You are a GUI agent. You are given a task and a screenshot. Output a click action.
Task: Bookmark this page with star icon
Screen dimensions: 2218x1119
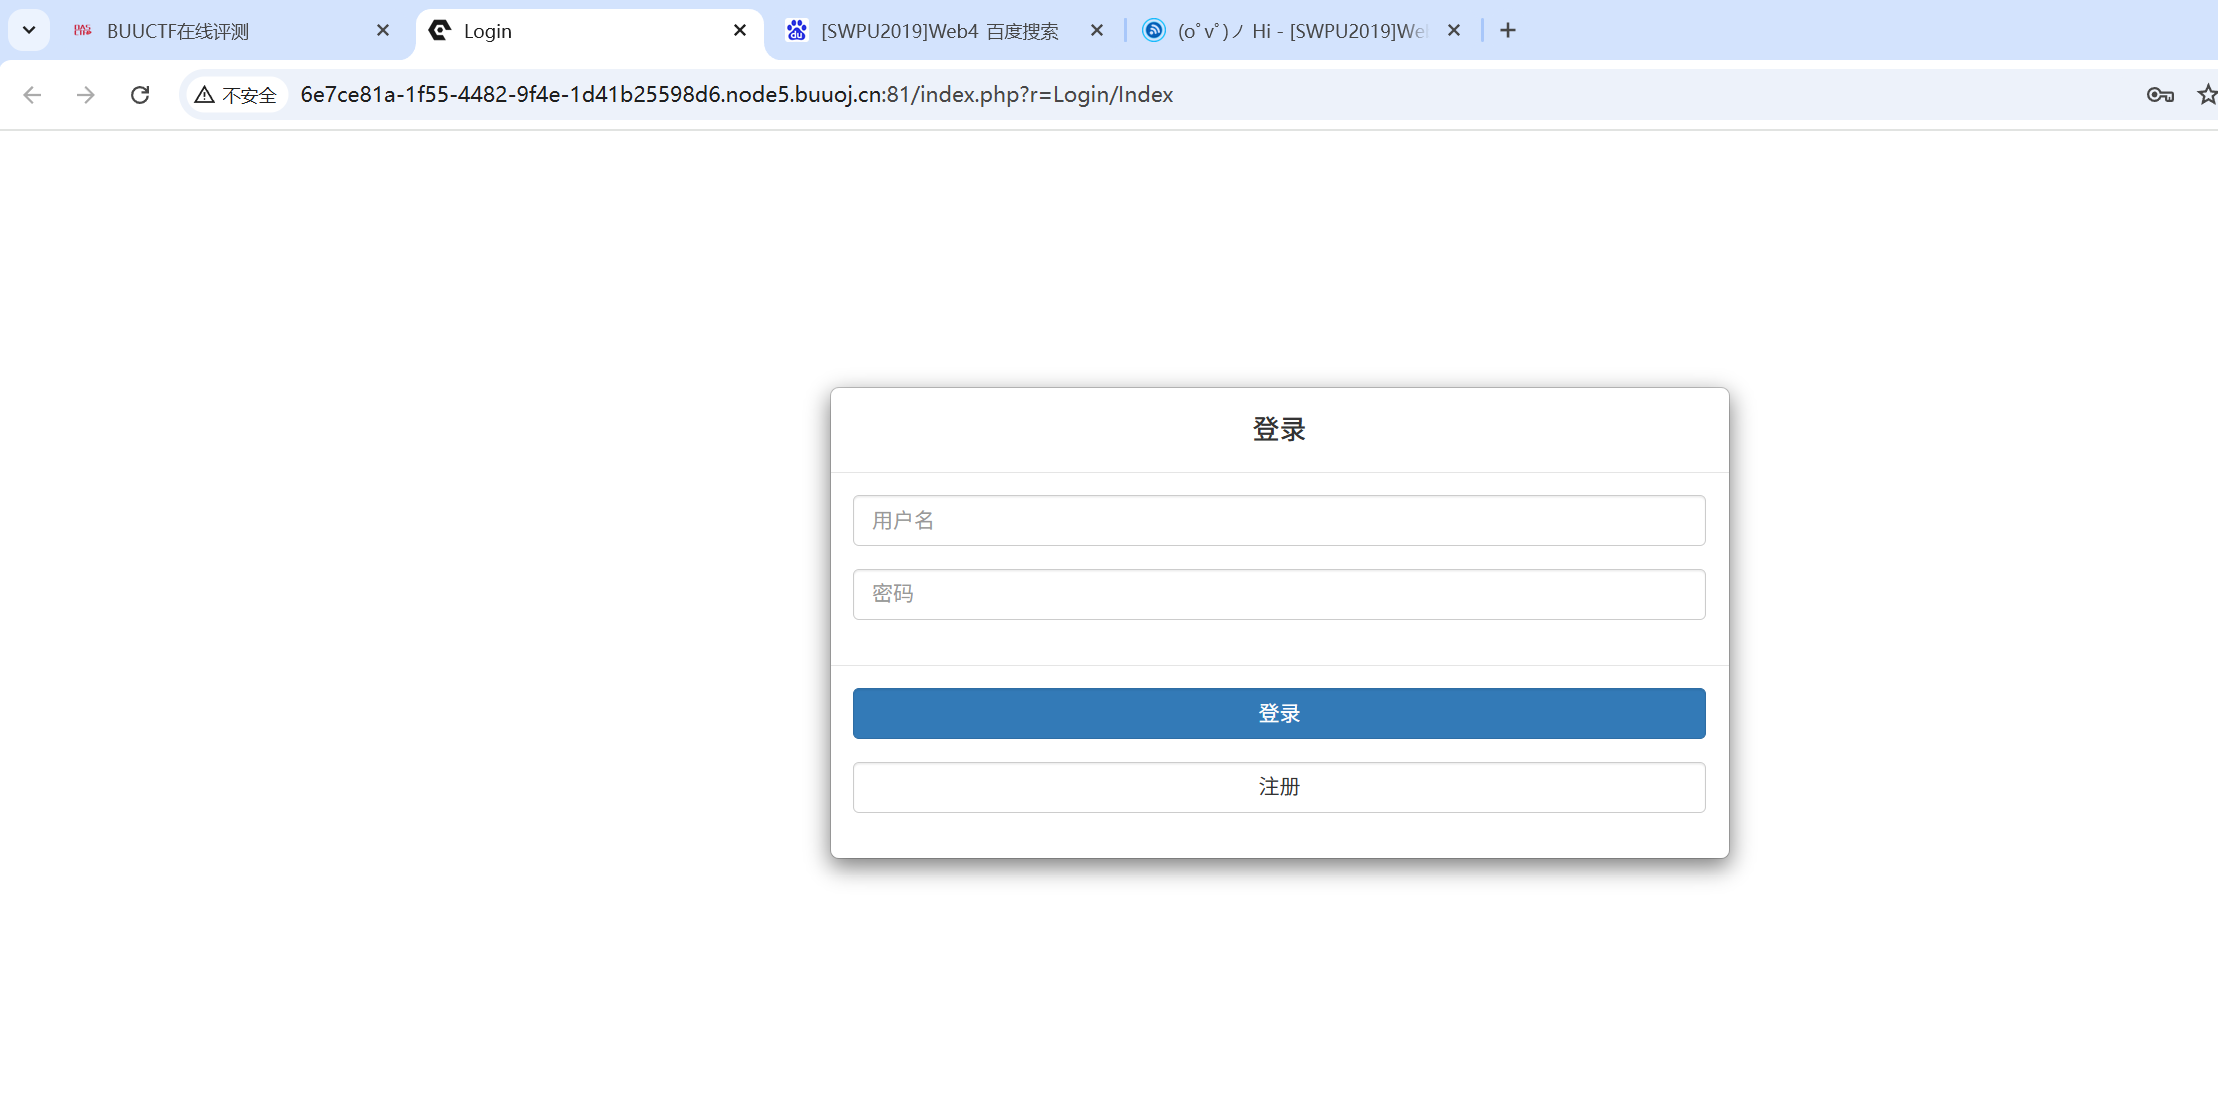coord(2206,95)
